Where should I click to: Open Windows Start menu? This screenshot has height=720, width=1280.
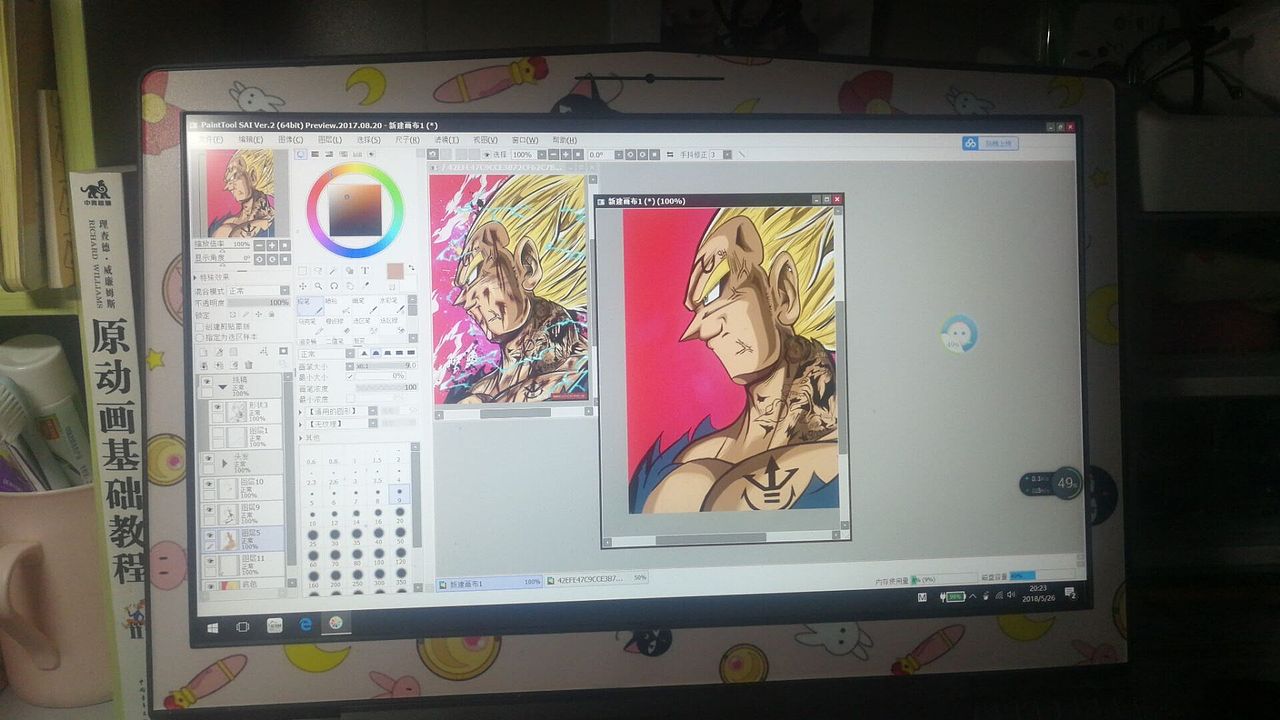pyautogui.click(x=213, y=627)
